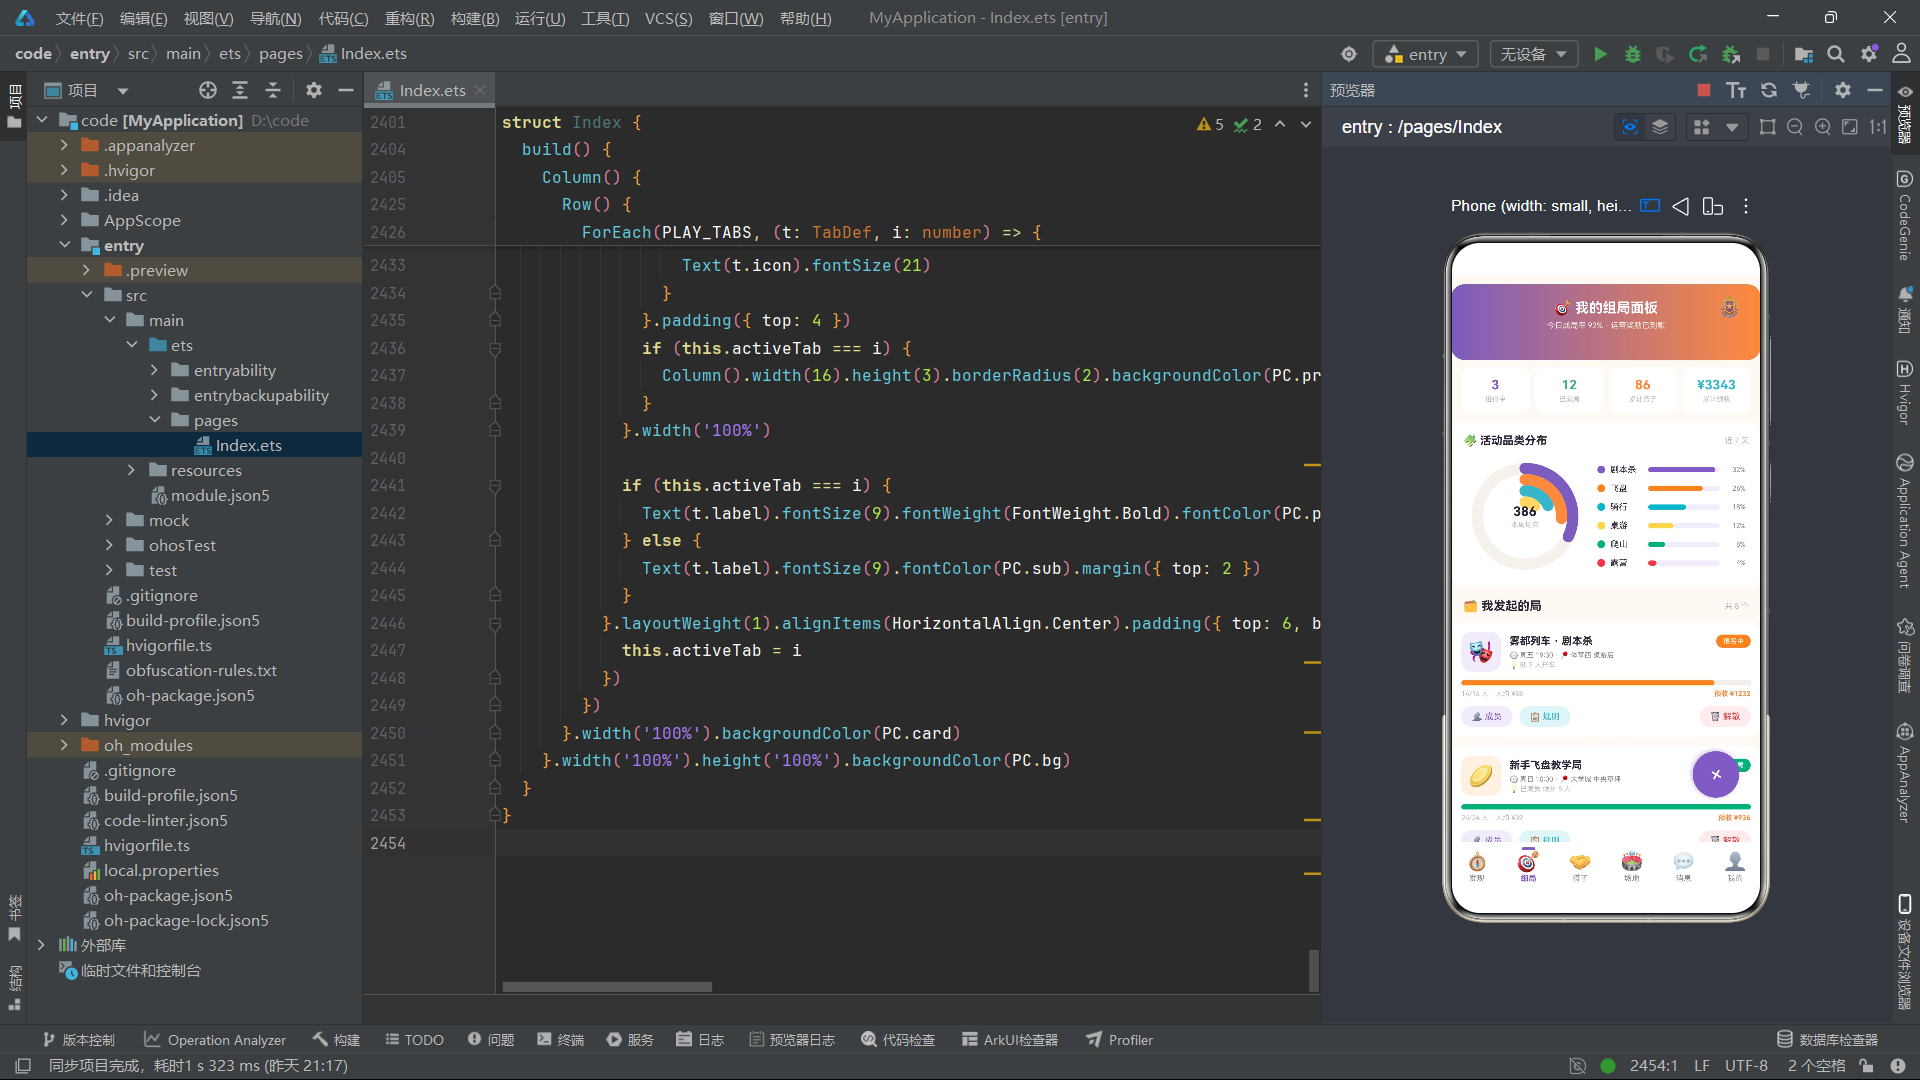
Task: Open ArkUI检查器 tool window
Action: 1009,1040
